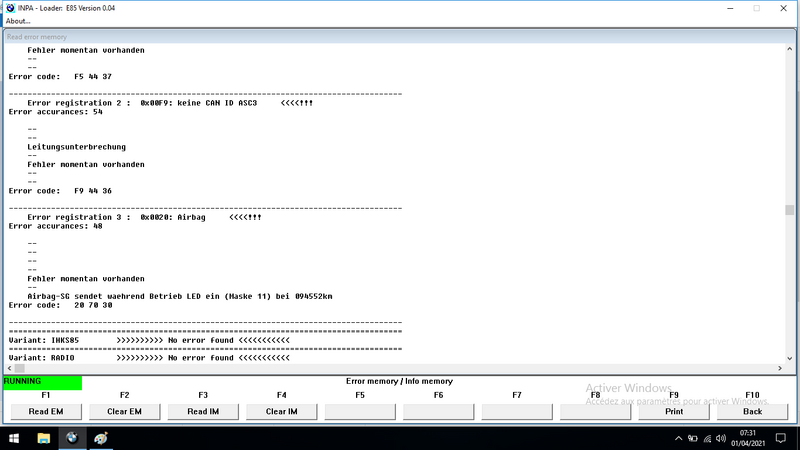The width and height of the screenshot is (800, 450).
Task: Open the Paint app from taskbar
Action: 101,438
